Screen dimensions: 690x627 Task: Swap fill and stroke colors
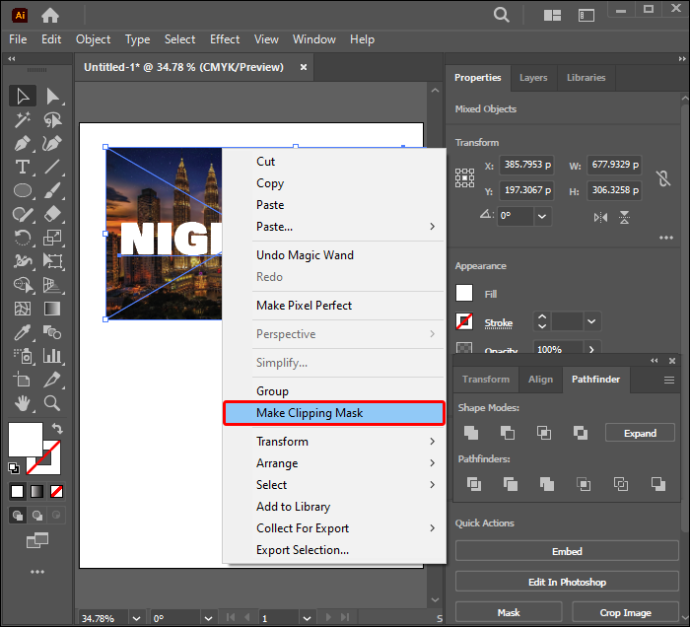[x=57, y=428]
